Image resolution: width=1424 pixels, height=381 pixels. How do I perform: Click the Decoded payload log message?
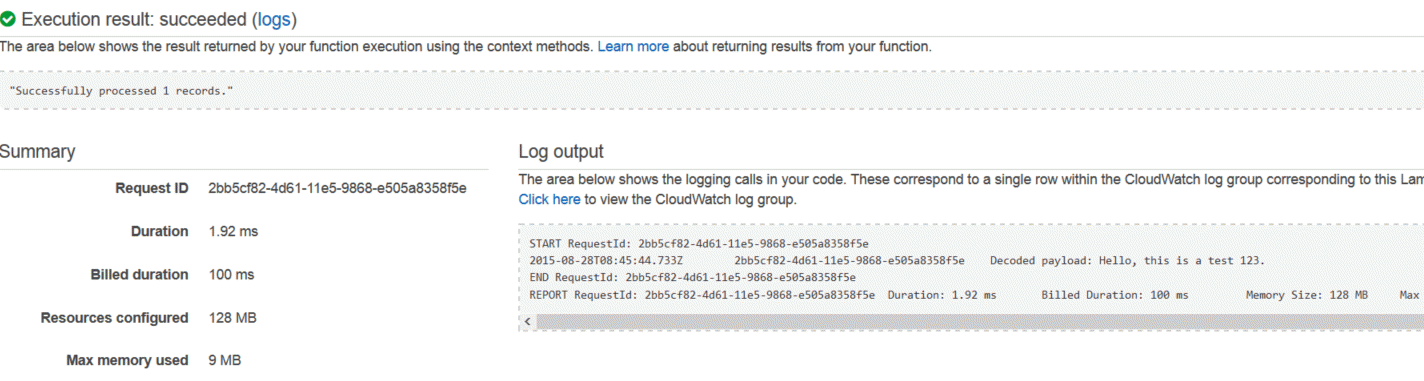1127,261
